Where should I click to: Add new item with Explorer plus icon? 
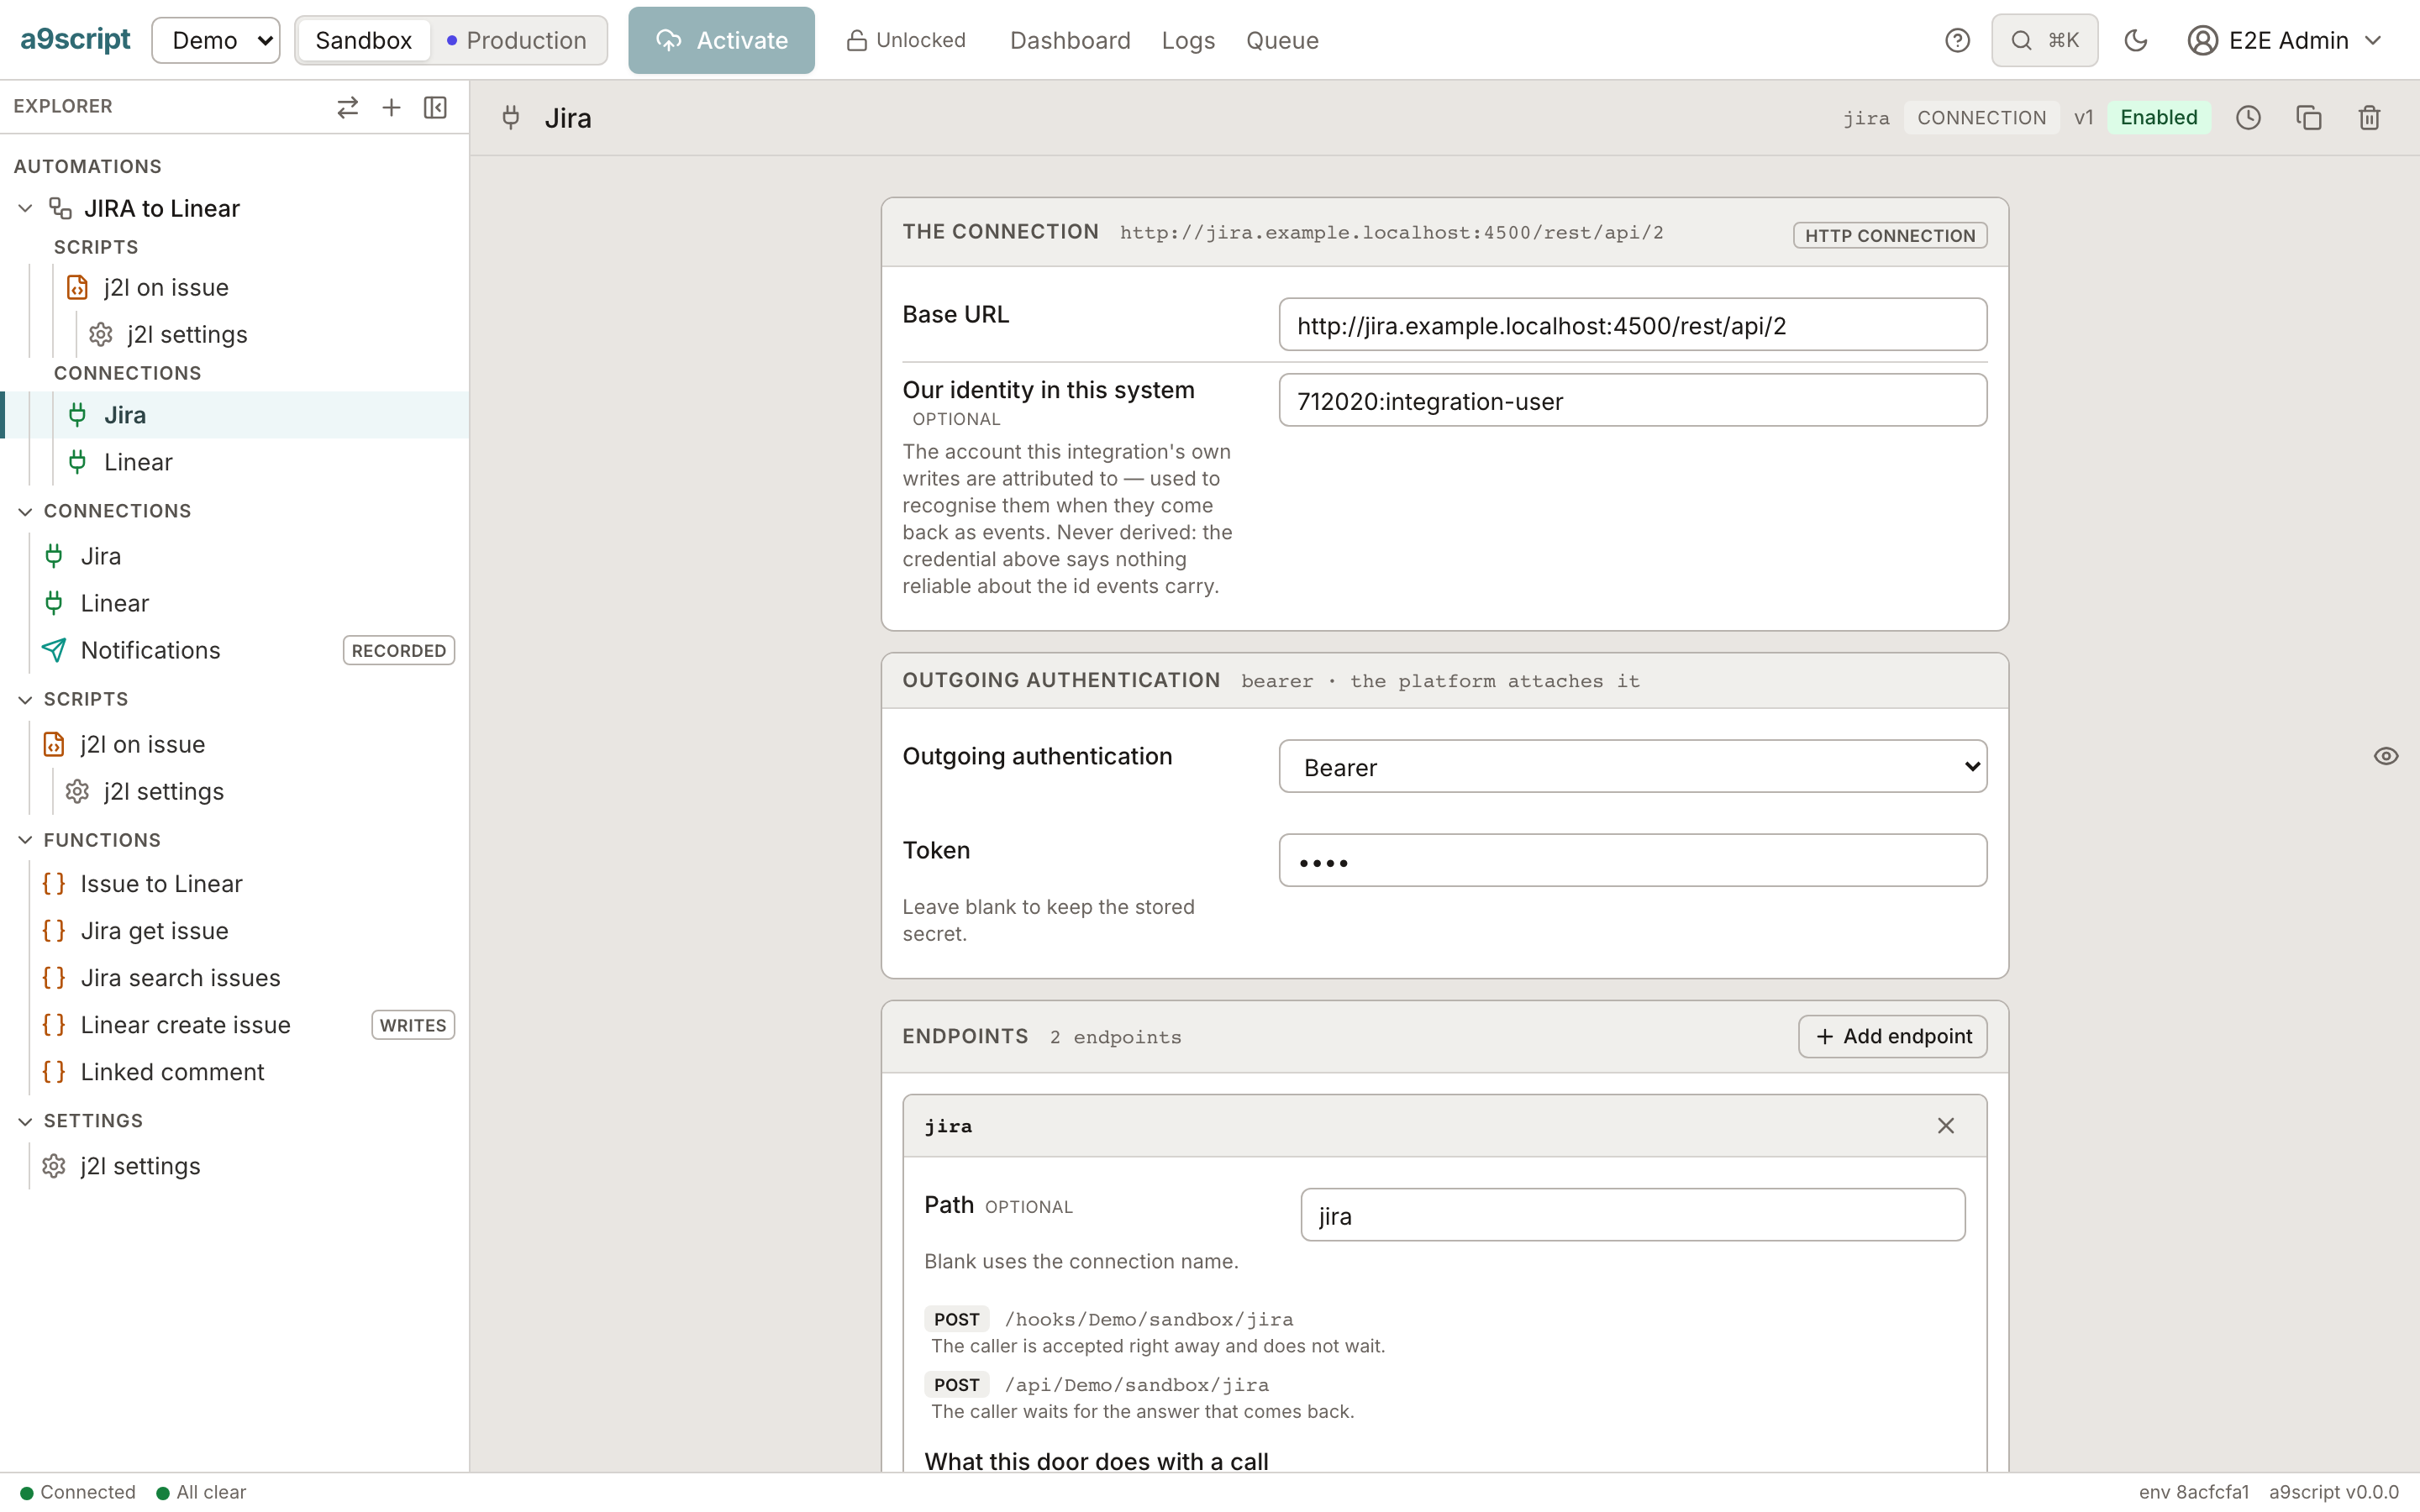pos(391,107)
